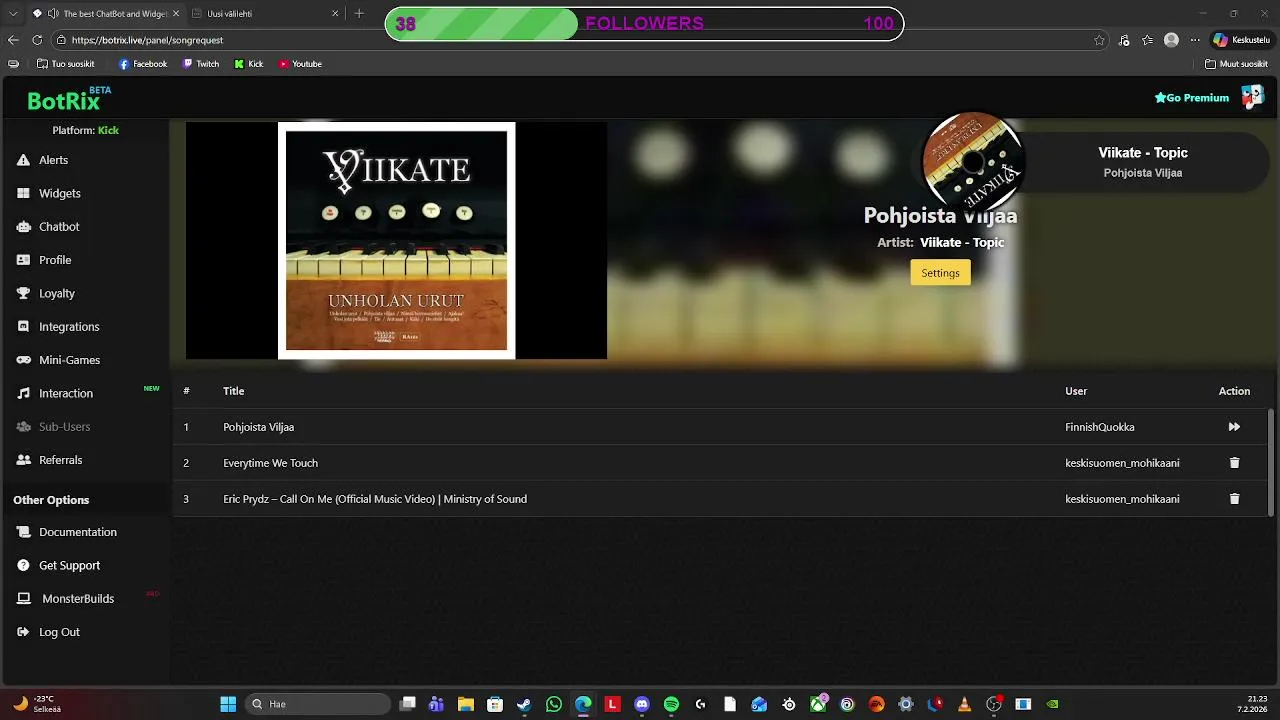Go to Chatbot in the sidebar
1280x720 pixels.
coord(48,227)
